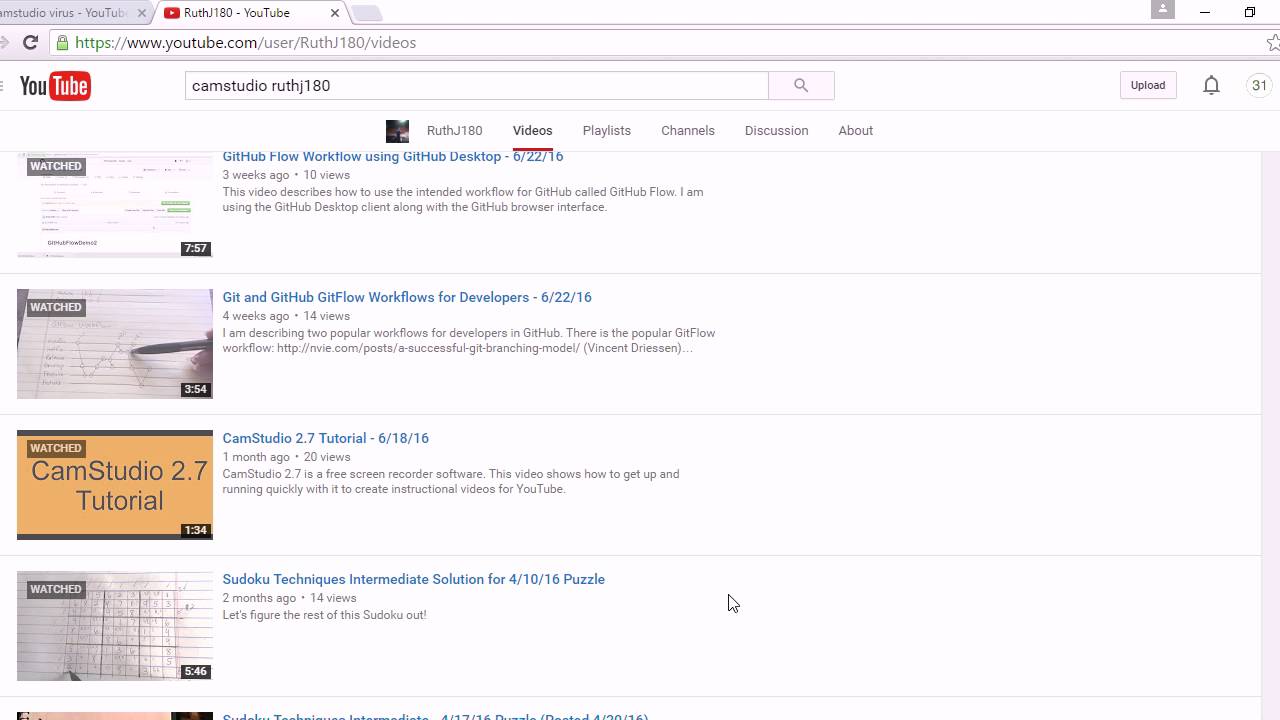
Task: Click the Chrome profile person icon
Action: 1162,9
